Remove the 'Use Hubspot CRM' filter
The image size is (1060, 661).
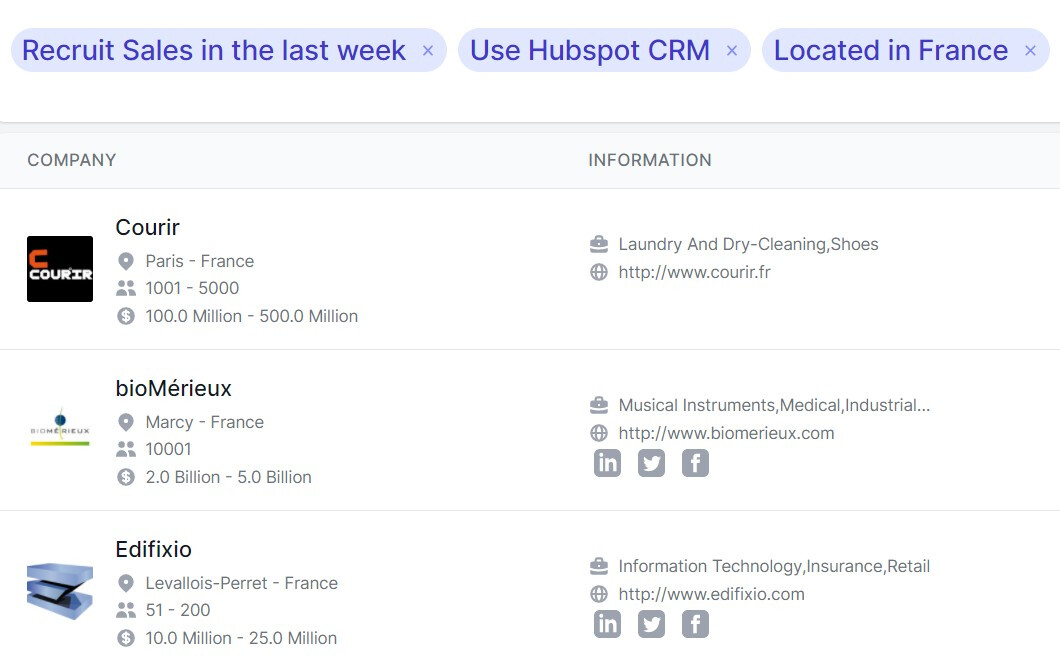(732, 51)
